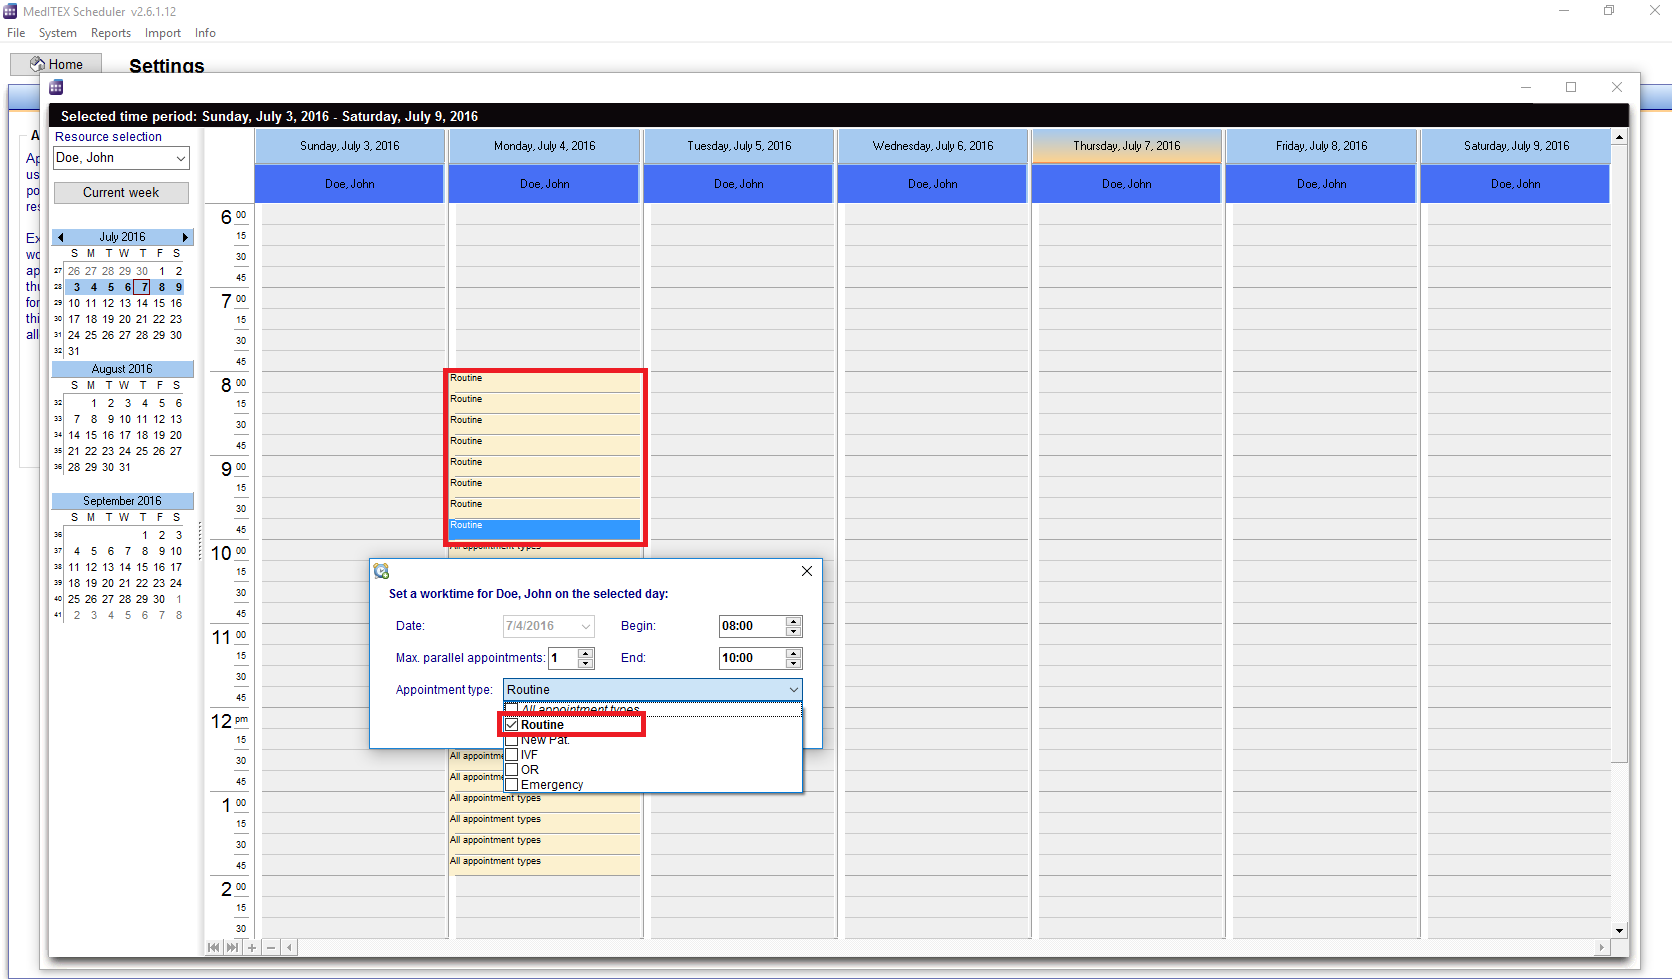
Task: Click the MedITEX Scheduler title bar icon
Action: tap(10, 11)
